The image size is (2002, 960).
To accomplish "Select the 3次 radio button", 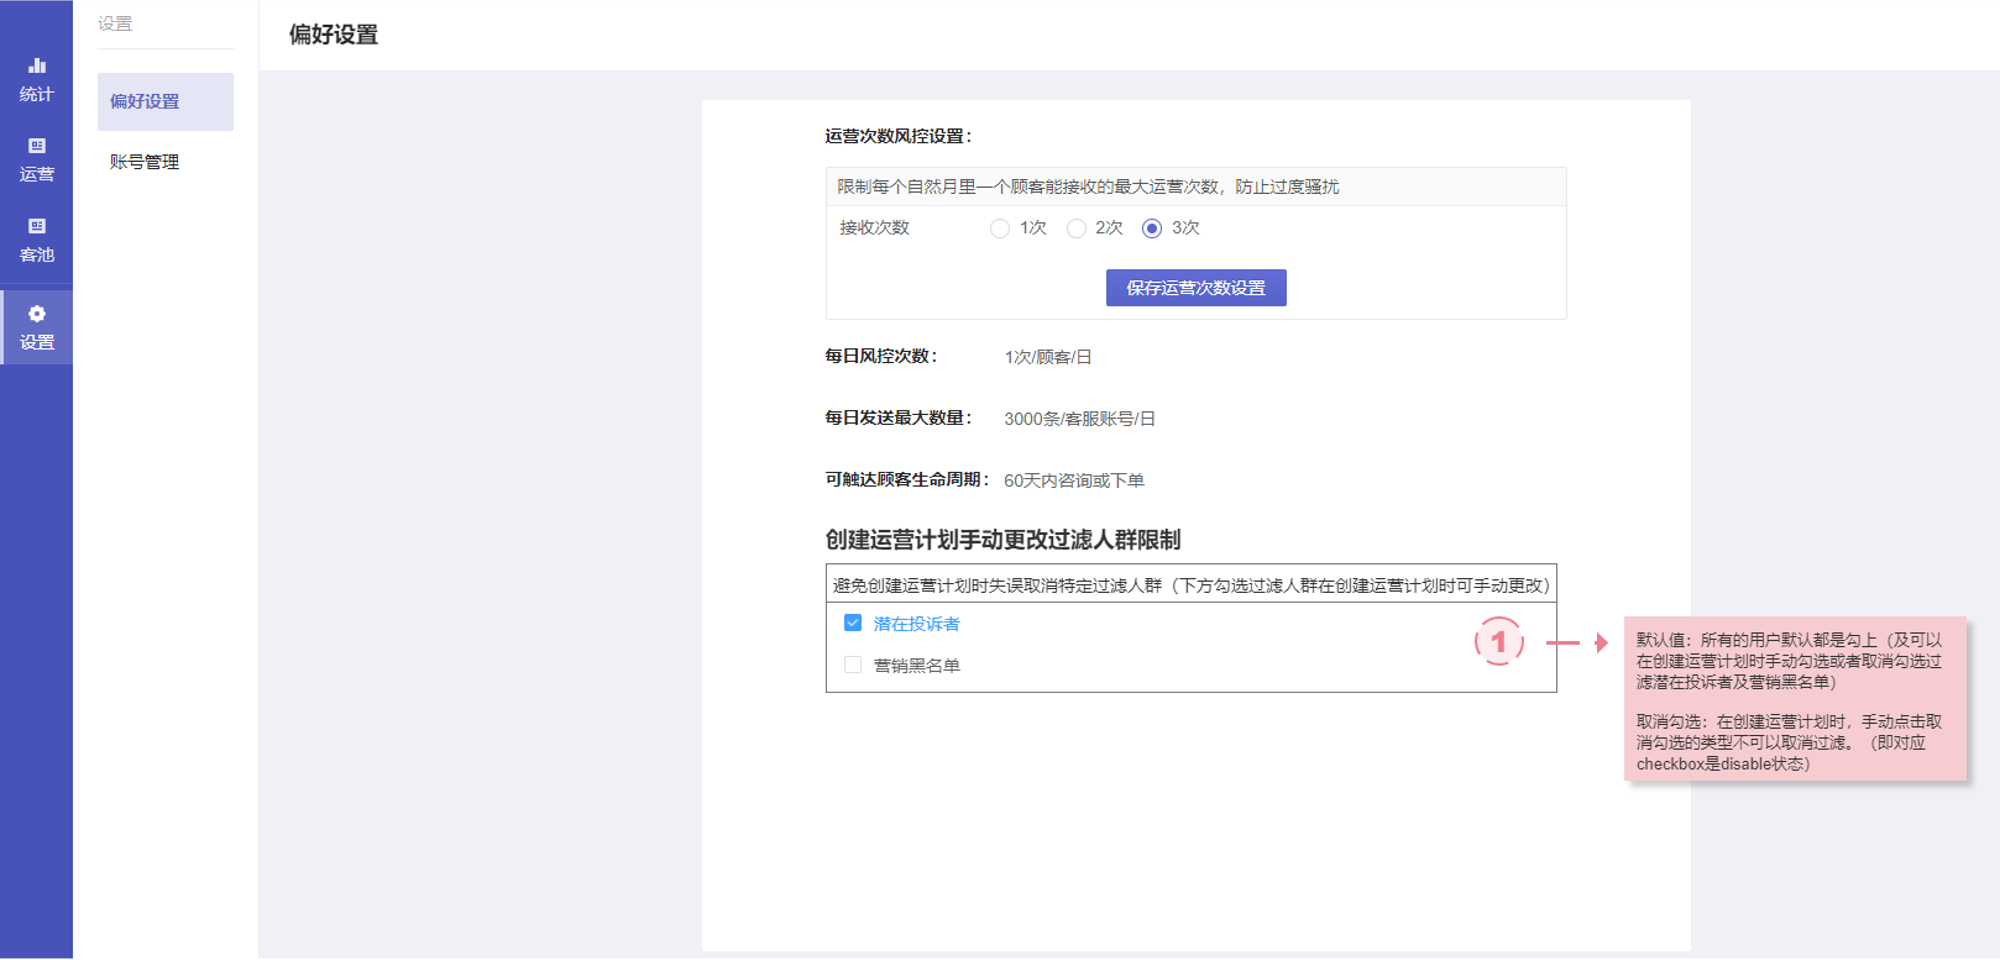I will pyautogui.click(x=1152, y=229).
